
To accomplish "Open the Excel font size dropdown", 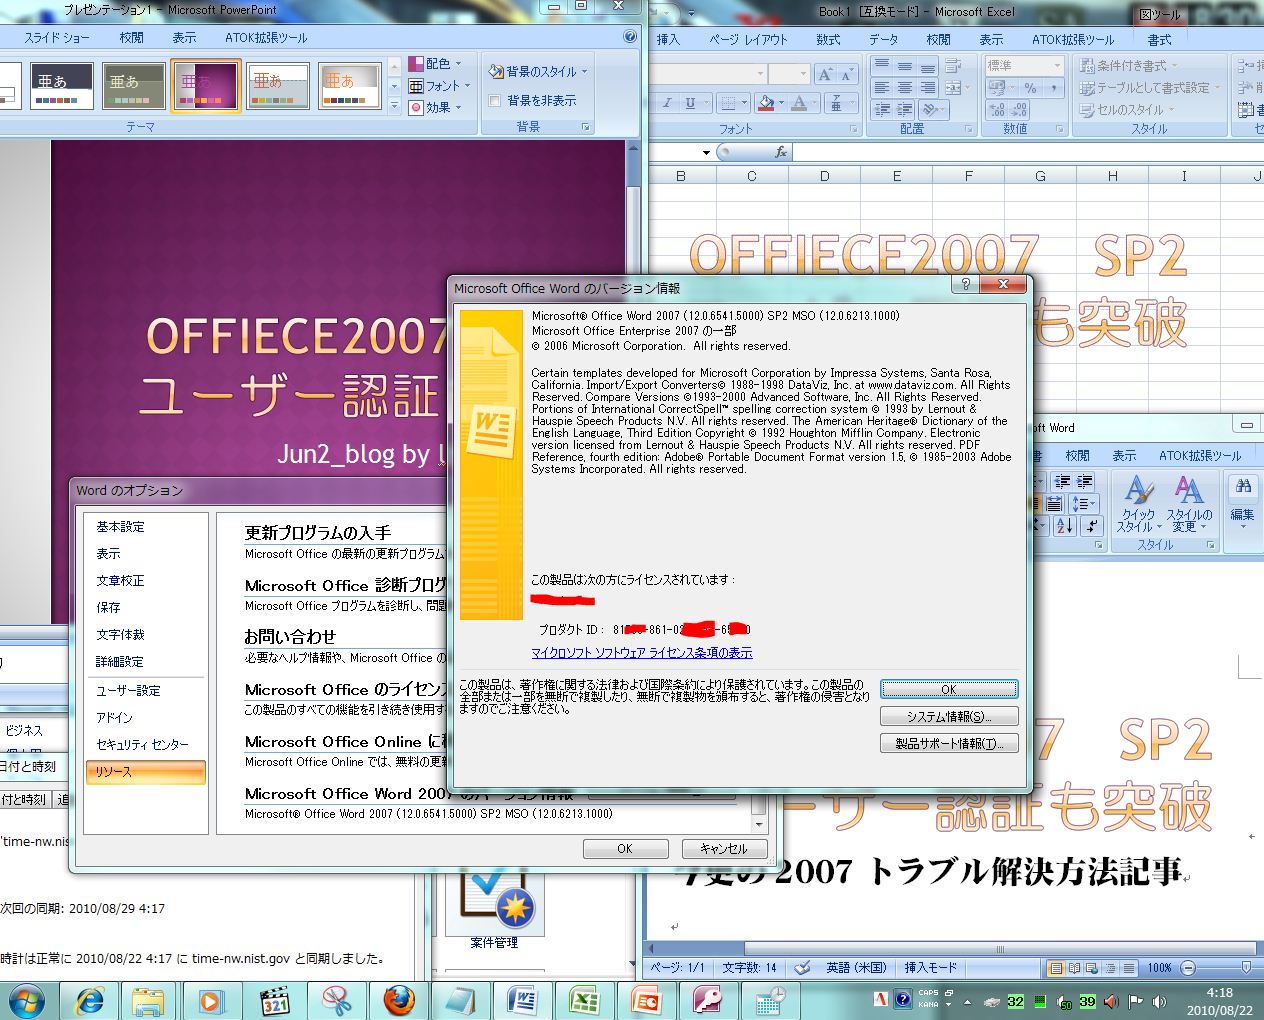I will (x=802, y=74).
